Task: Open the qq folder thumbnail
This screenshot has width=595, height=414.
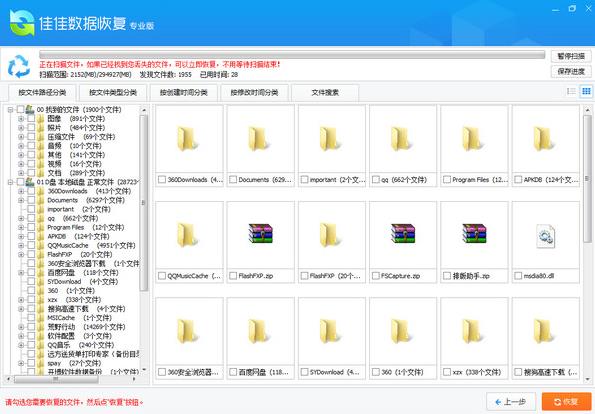Action: click(x=401, y=139)
